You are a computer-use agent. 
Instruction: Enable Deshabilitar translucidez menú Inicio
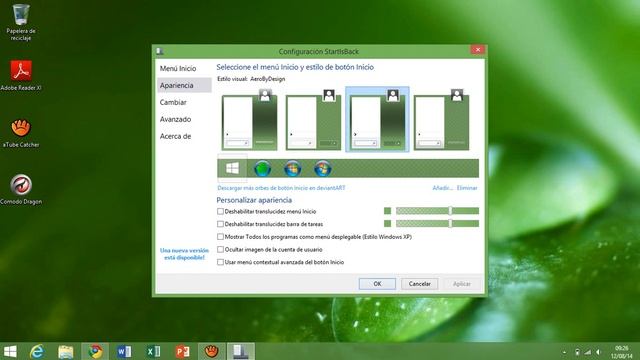(220, 211)
